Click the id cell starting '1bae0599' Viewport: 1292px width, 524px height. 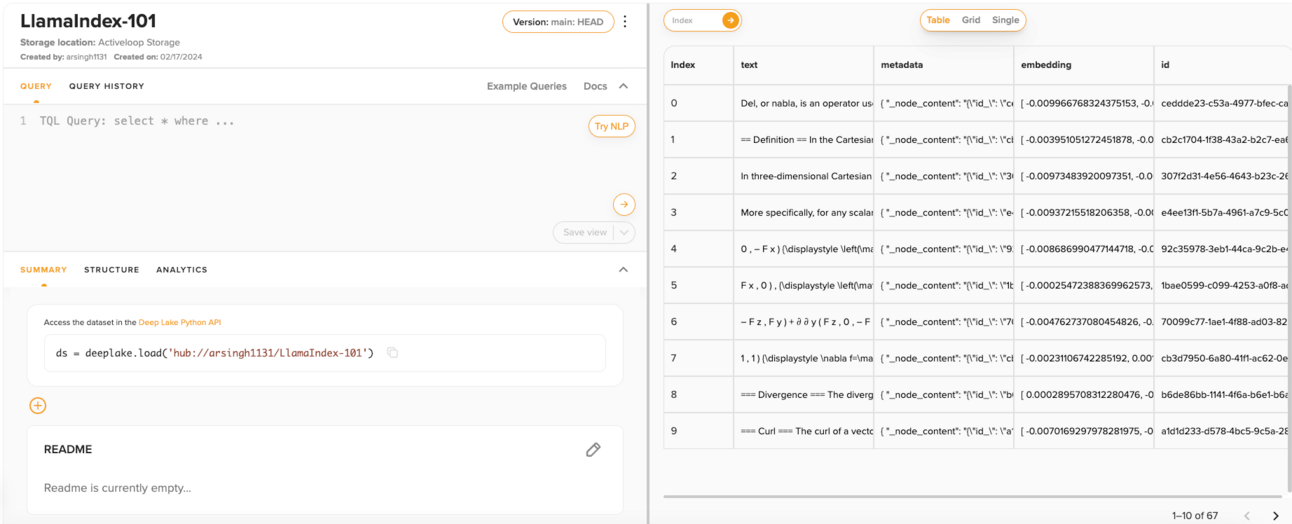coord(1222,286)
